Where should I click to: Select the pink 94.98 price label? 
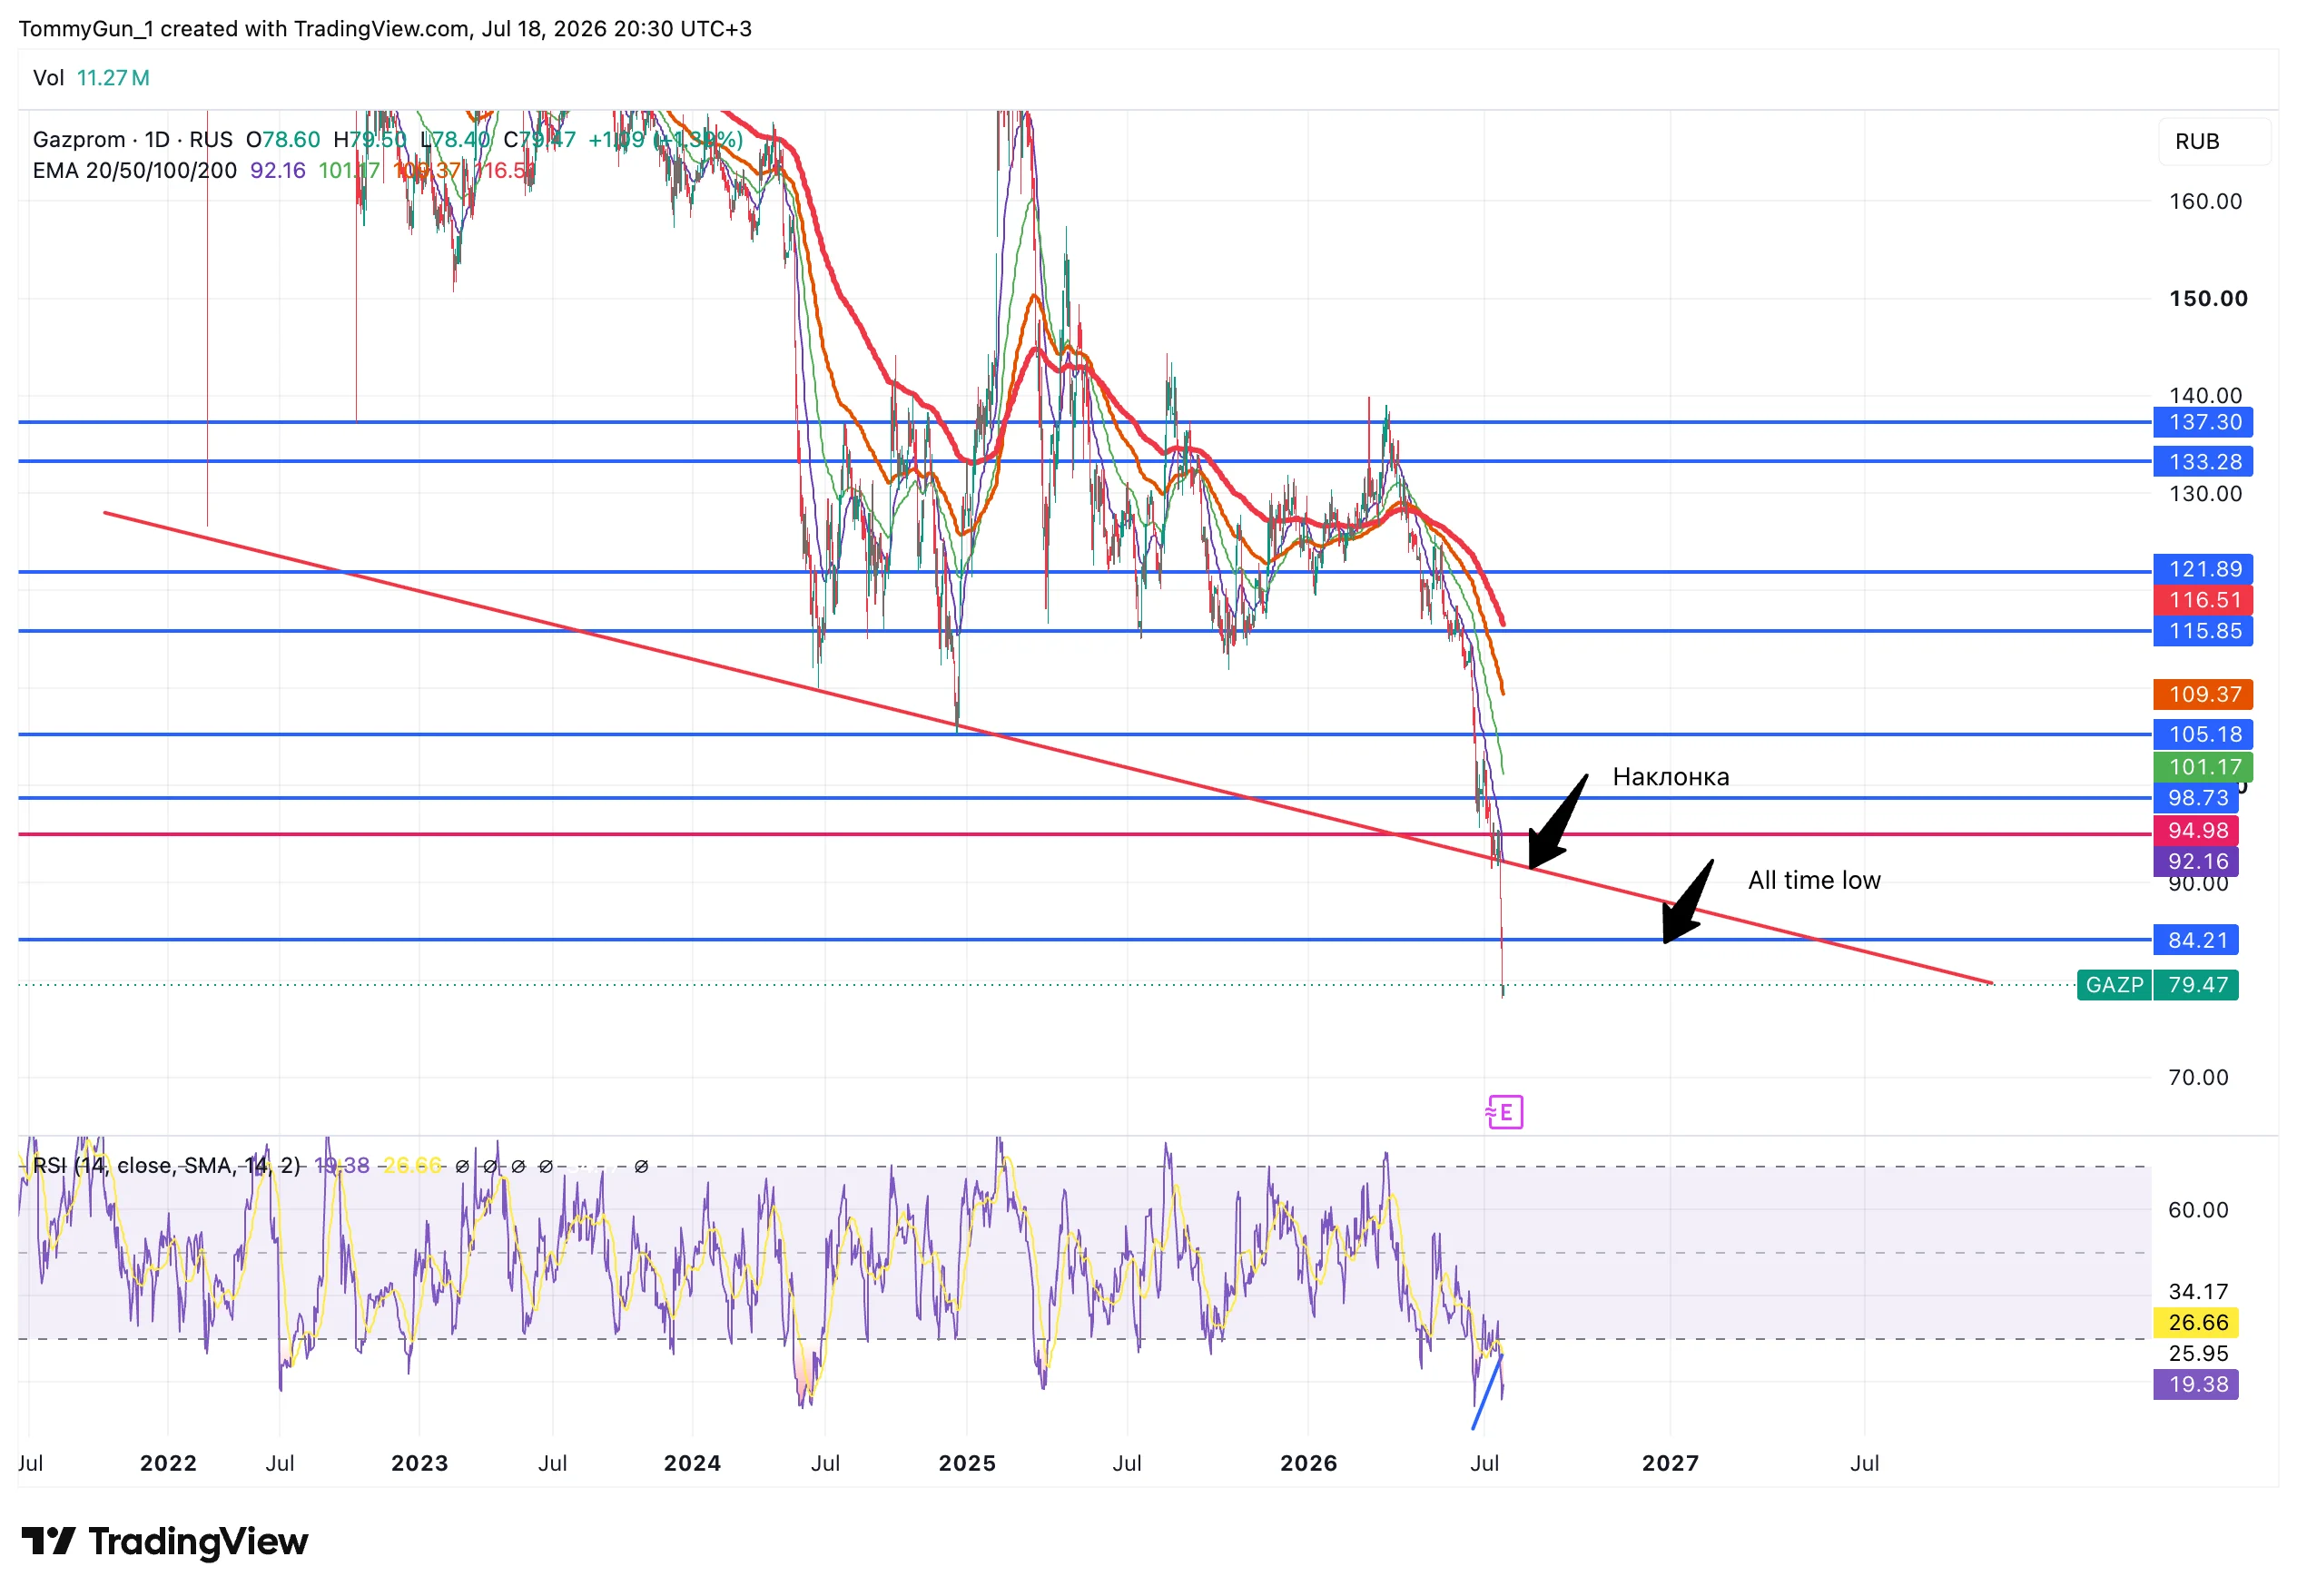pyautogui.click(x=2195, y=830)
